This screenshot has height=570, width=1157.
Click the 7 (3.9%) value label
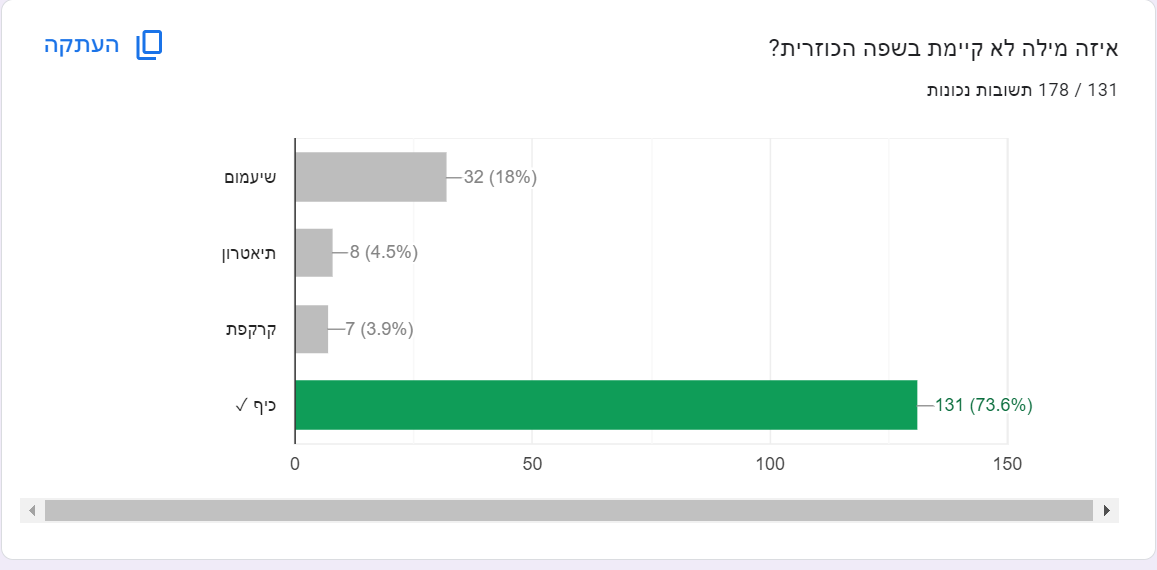pyautogui.click(x=379, y=329)
